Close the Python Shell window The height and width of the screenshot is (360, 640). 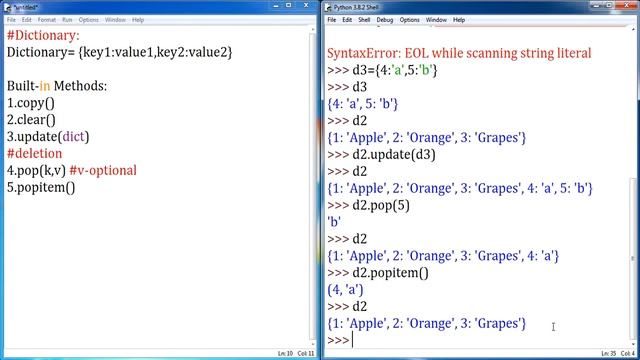click(627, 5)
